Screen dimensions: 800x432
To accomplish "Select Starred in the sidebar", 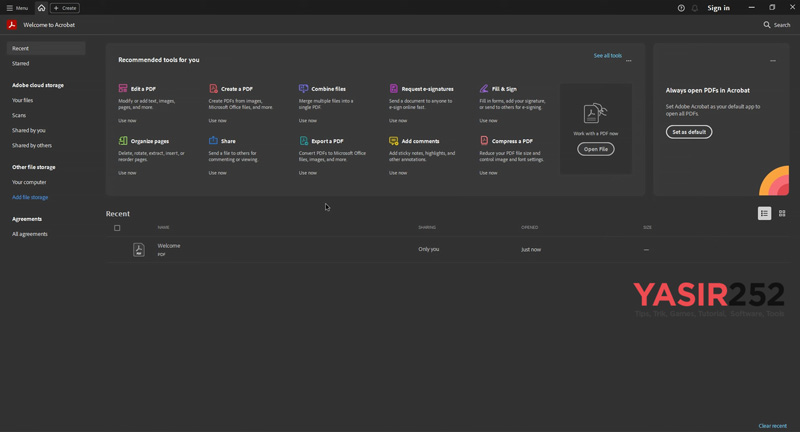I will tap(21, 64).
